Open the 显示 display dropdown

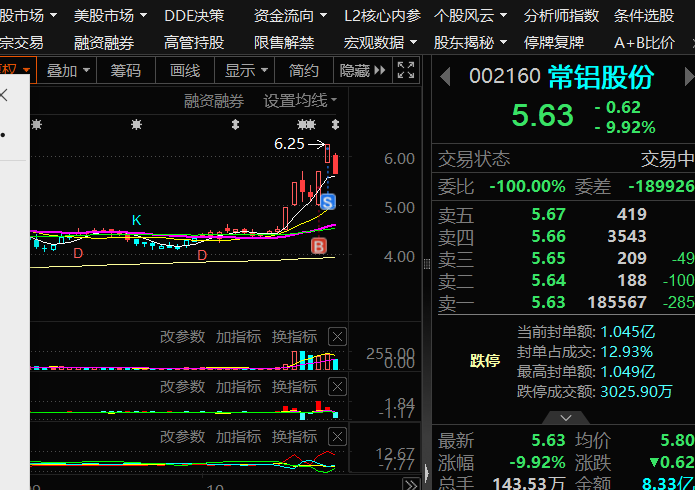[246, 71]
